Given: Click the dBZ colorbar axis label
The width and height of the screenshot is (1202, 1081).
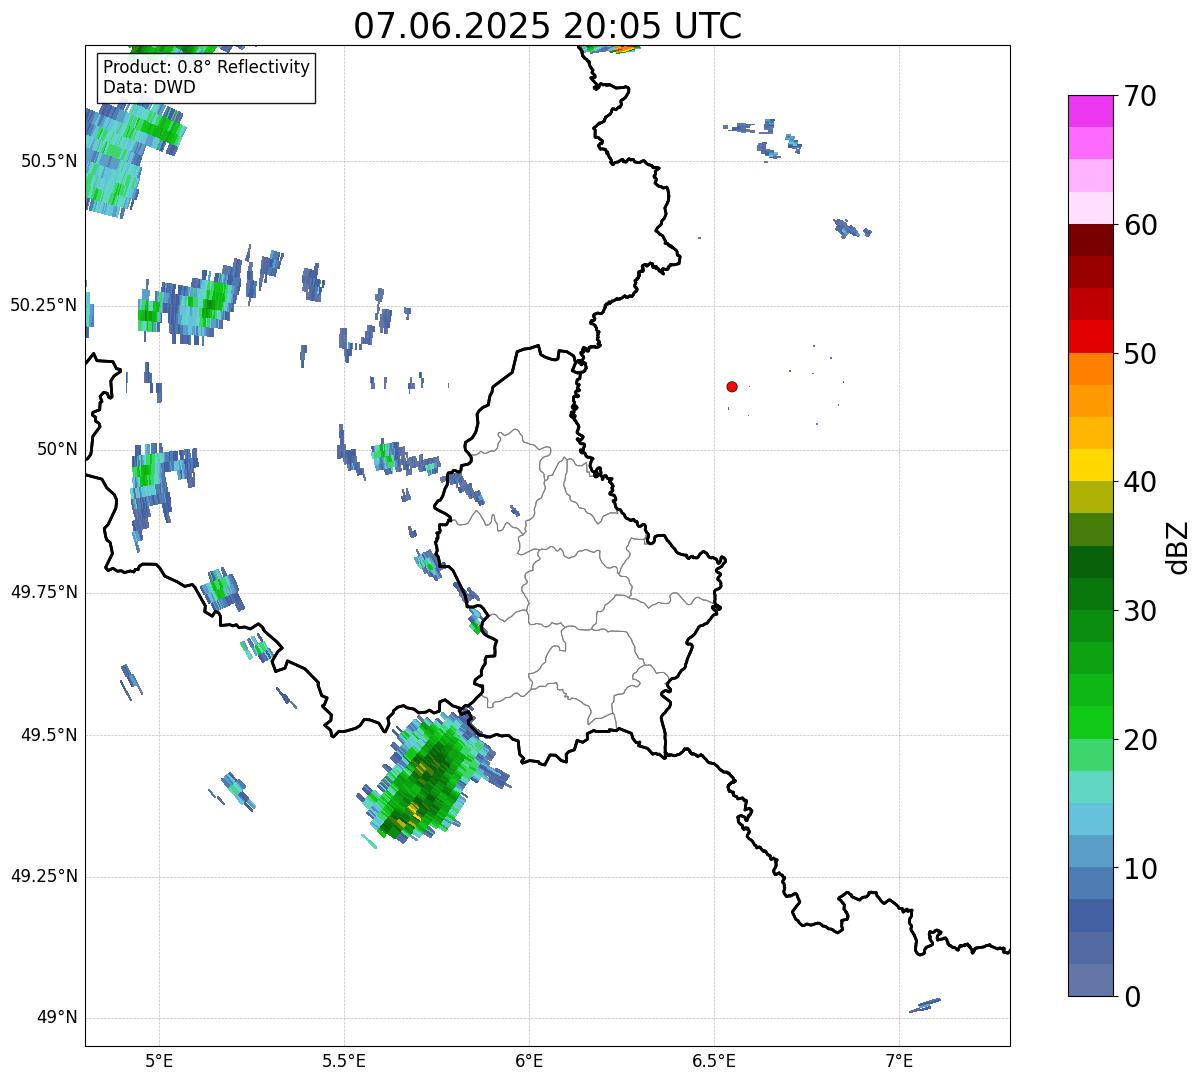Looking at the screenshot, I should click(x=1178, y=547).
